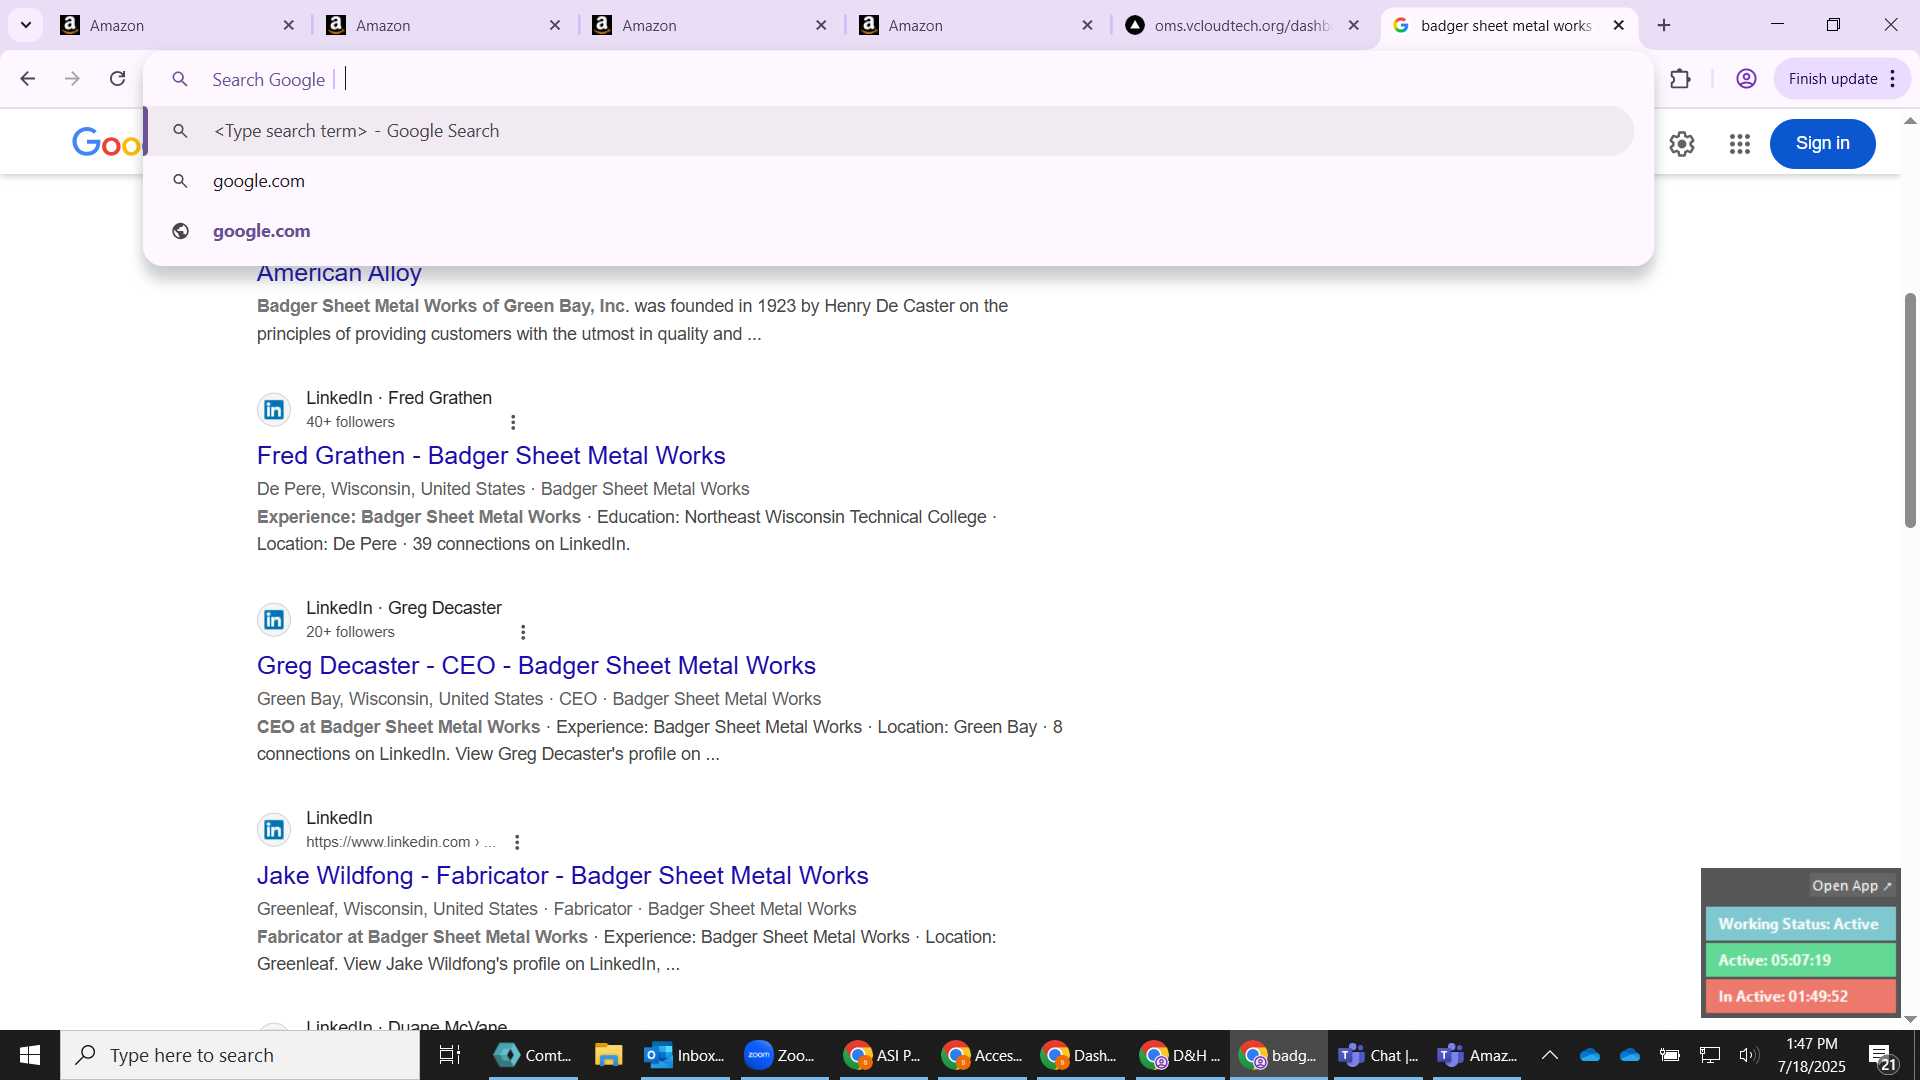Click the LinkedIn favicon for Jake Wildfong result
1920x1080 pixels.
pos(274,830)
